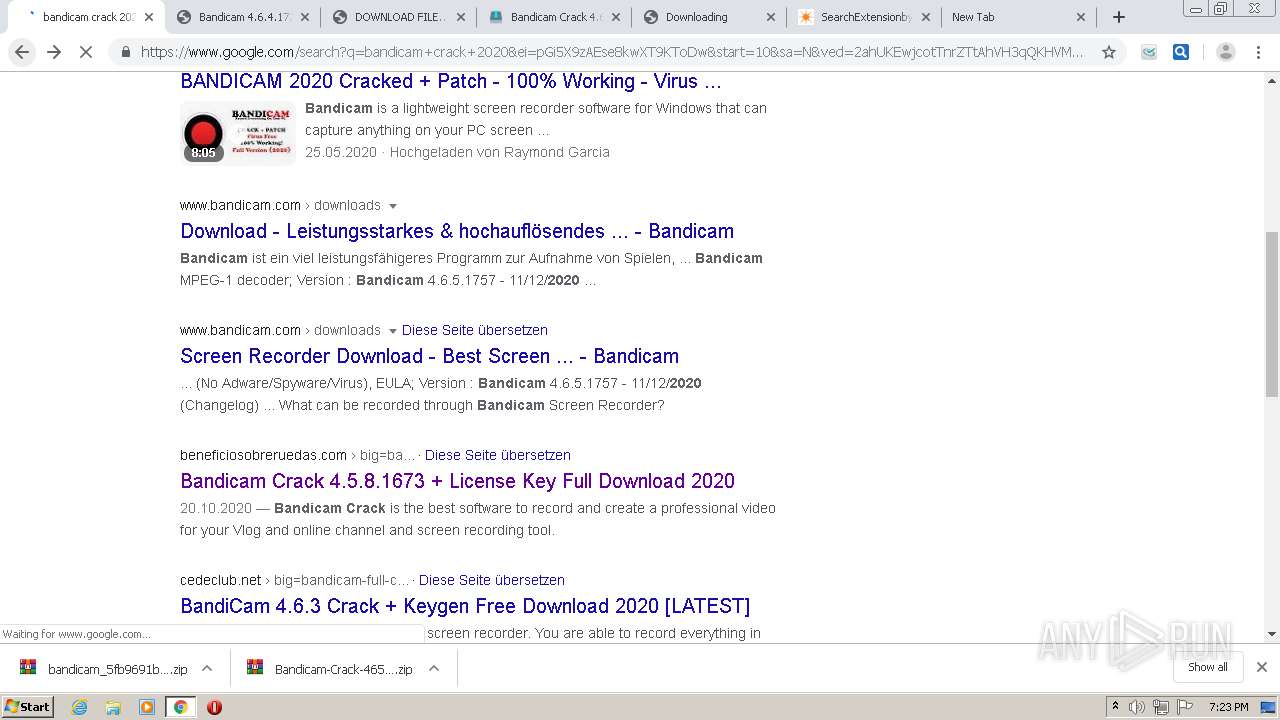Go back to the previous page

coord(22,52)
